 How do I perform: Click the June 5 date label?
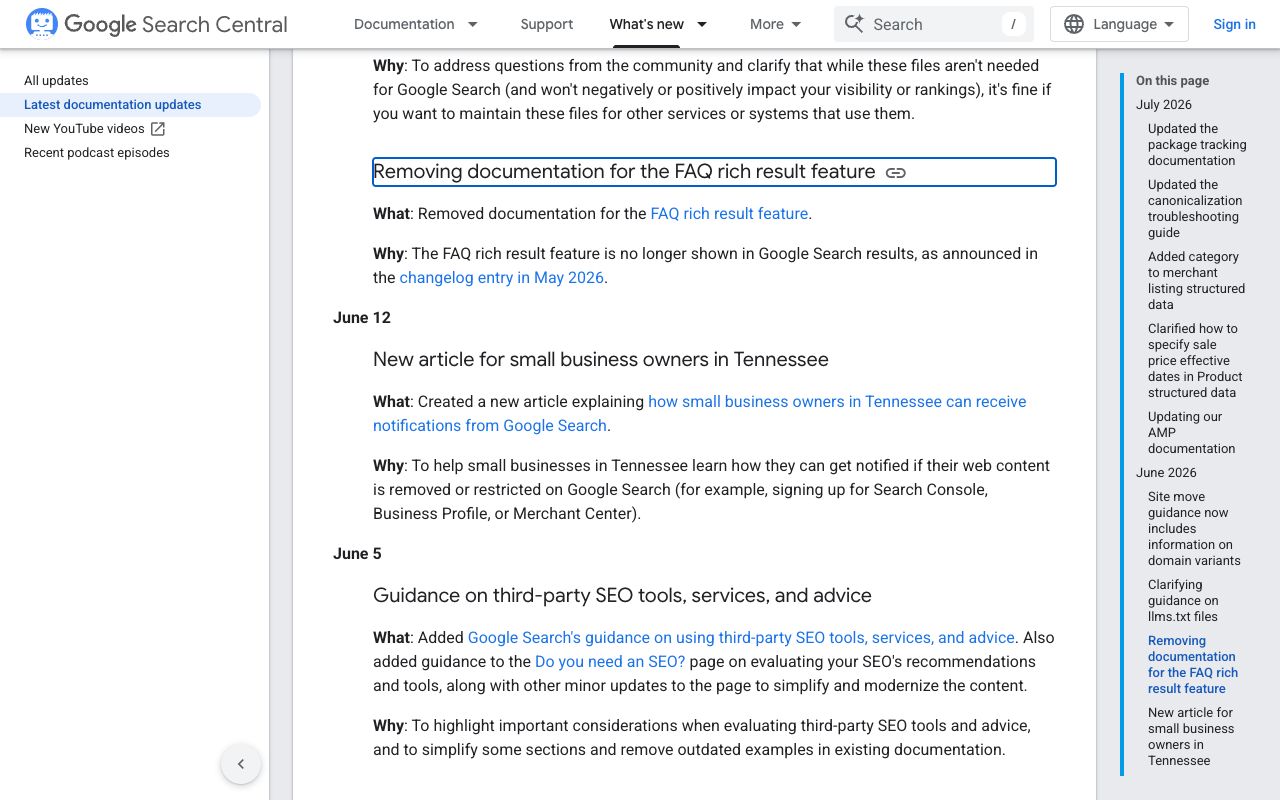(x=357, y=553)
